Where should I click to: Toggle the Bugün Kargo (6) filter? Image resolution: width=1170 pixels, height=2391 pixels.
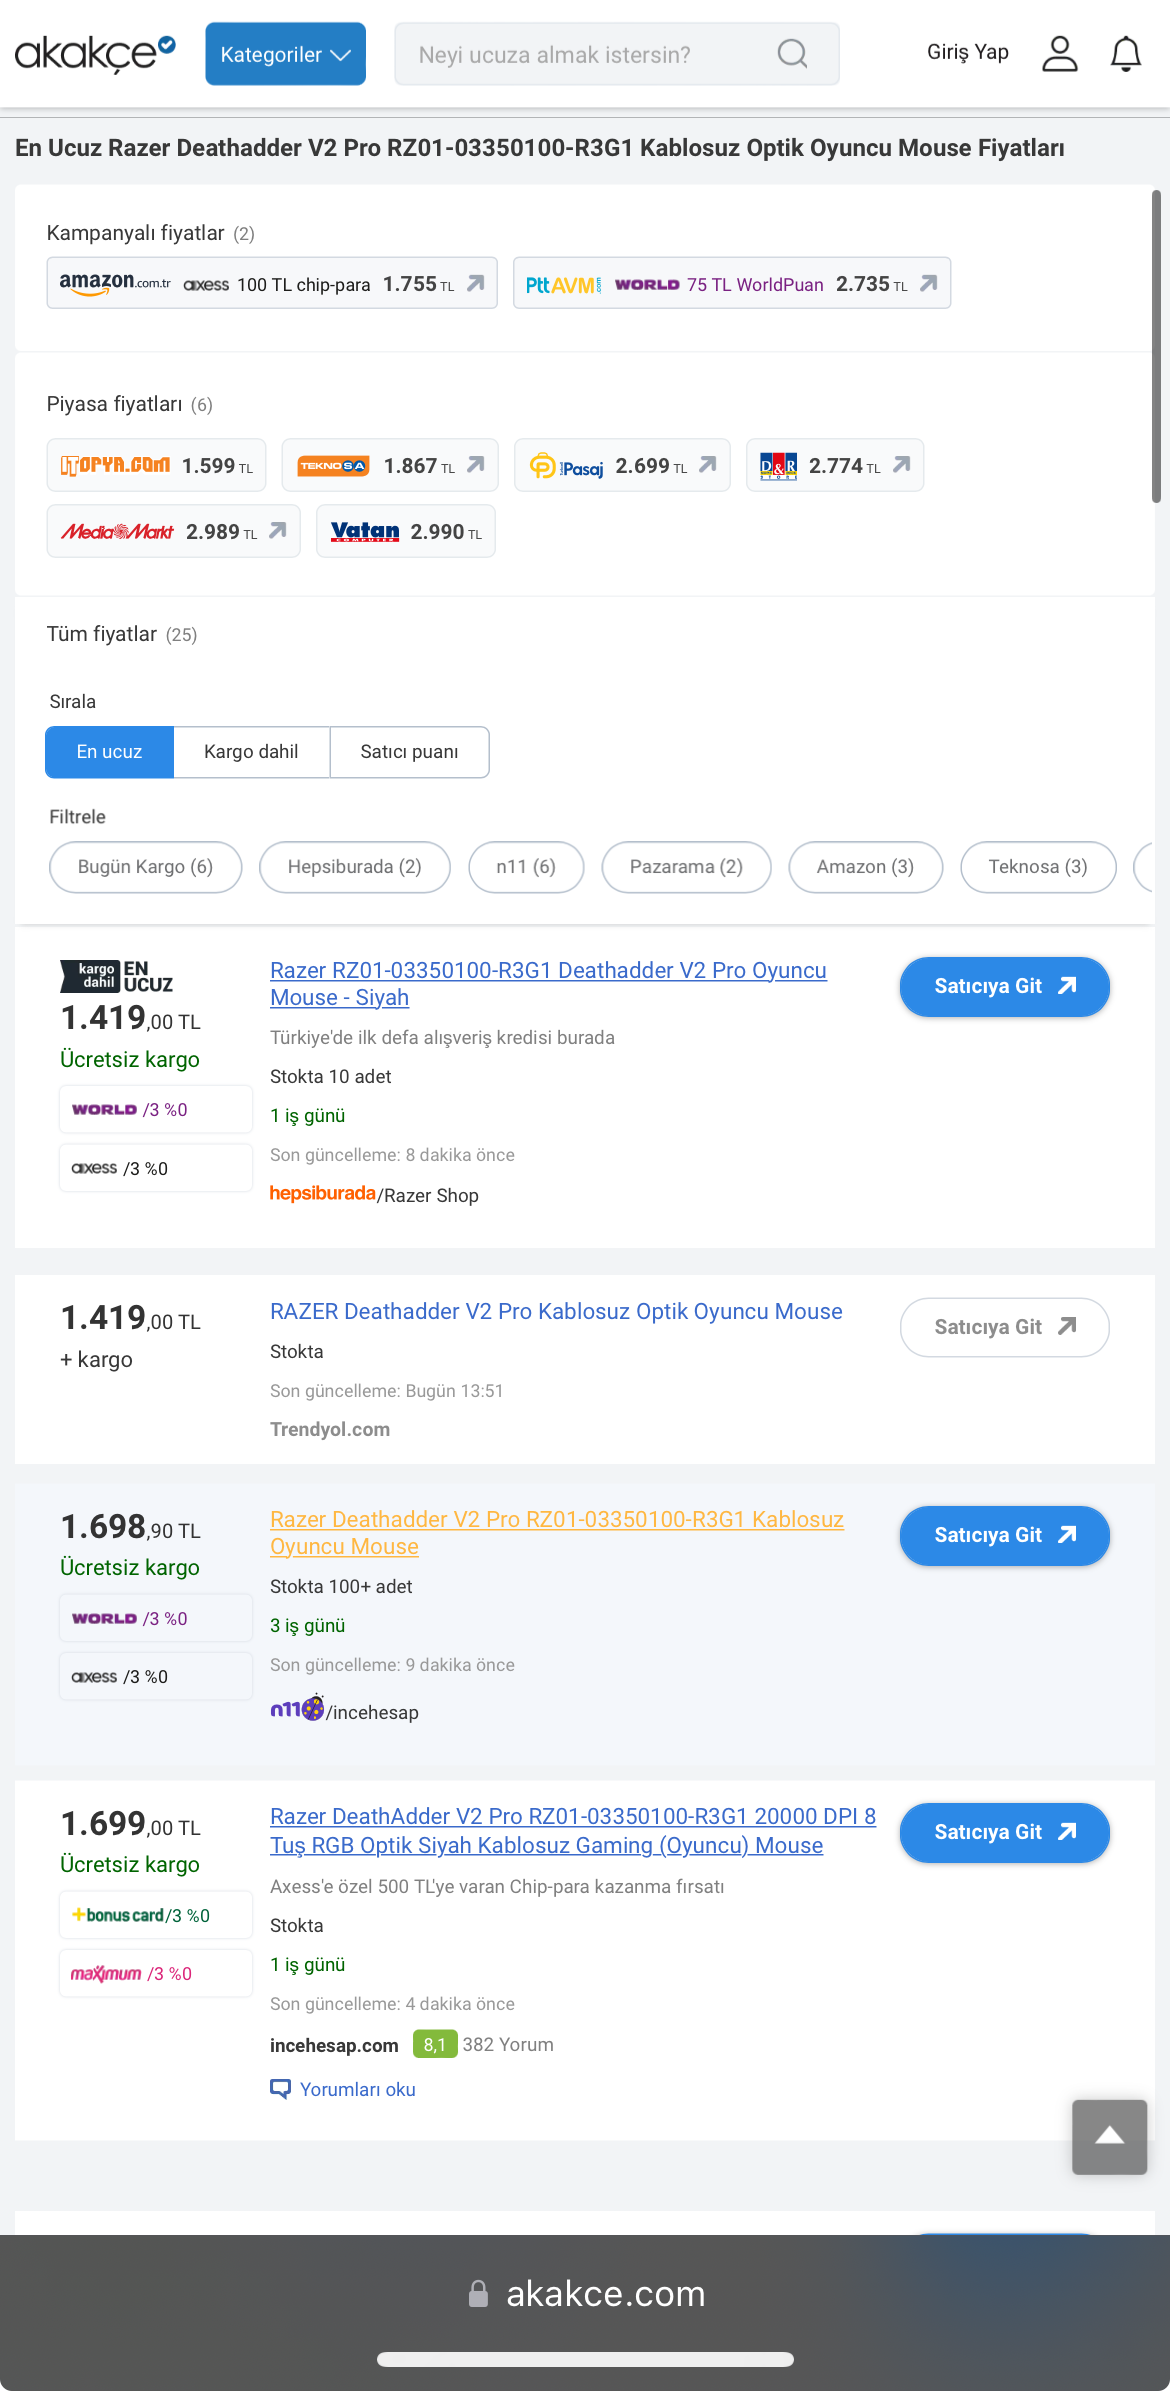pyautogui.click(x=145, y=867)
